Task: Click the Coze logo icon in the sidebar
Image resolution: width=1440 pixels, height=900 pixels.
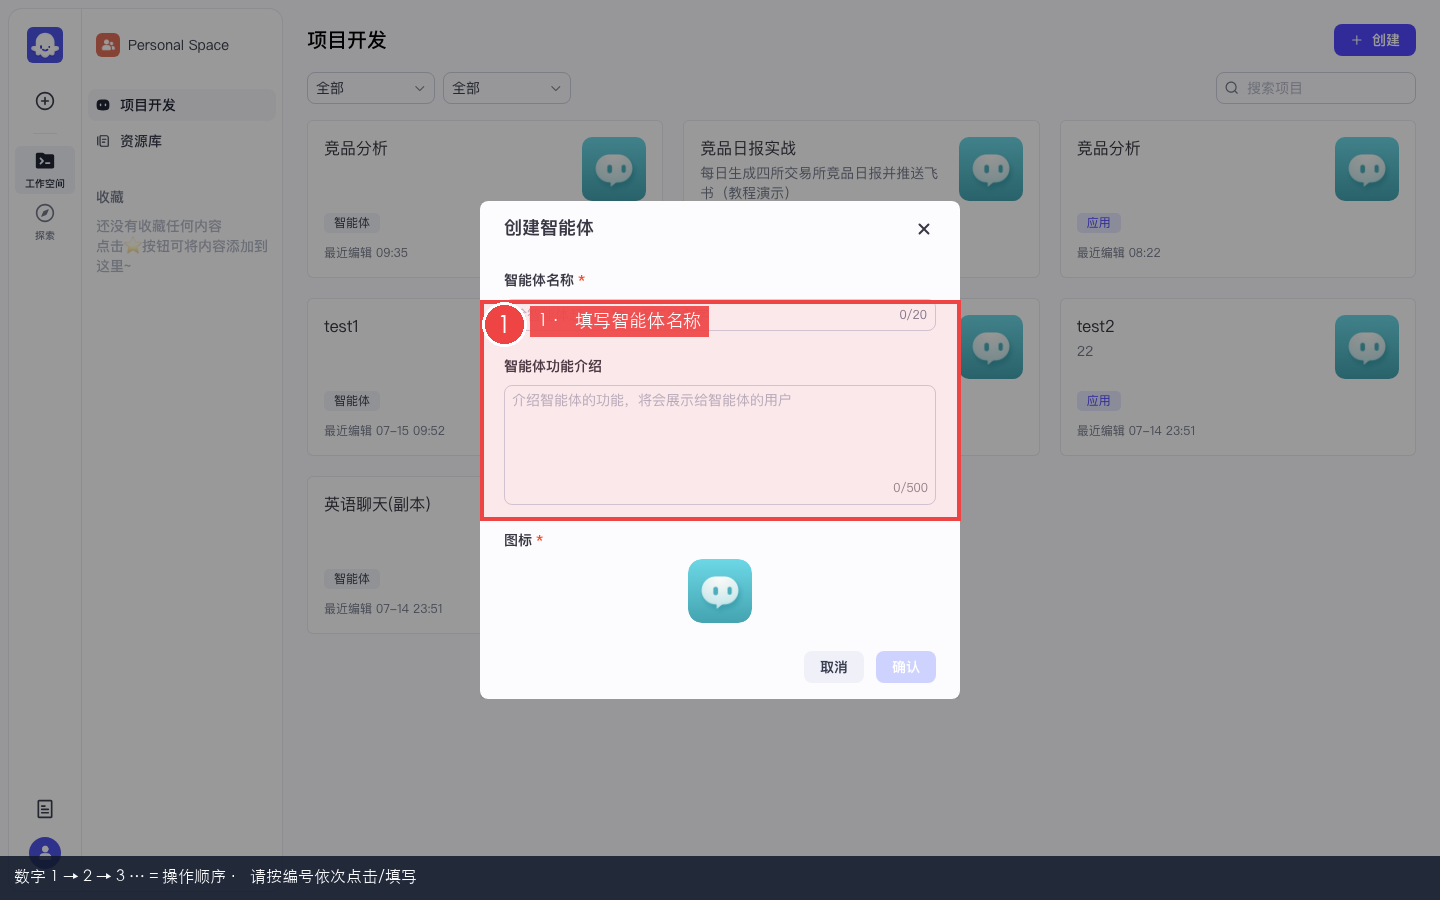Action: point(45,45)
